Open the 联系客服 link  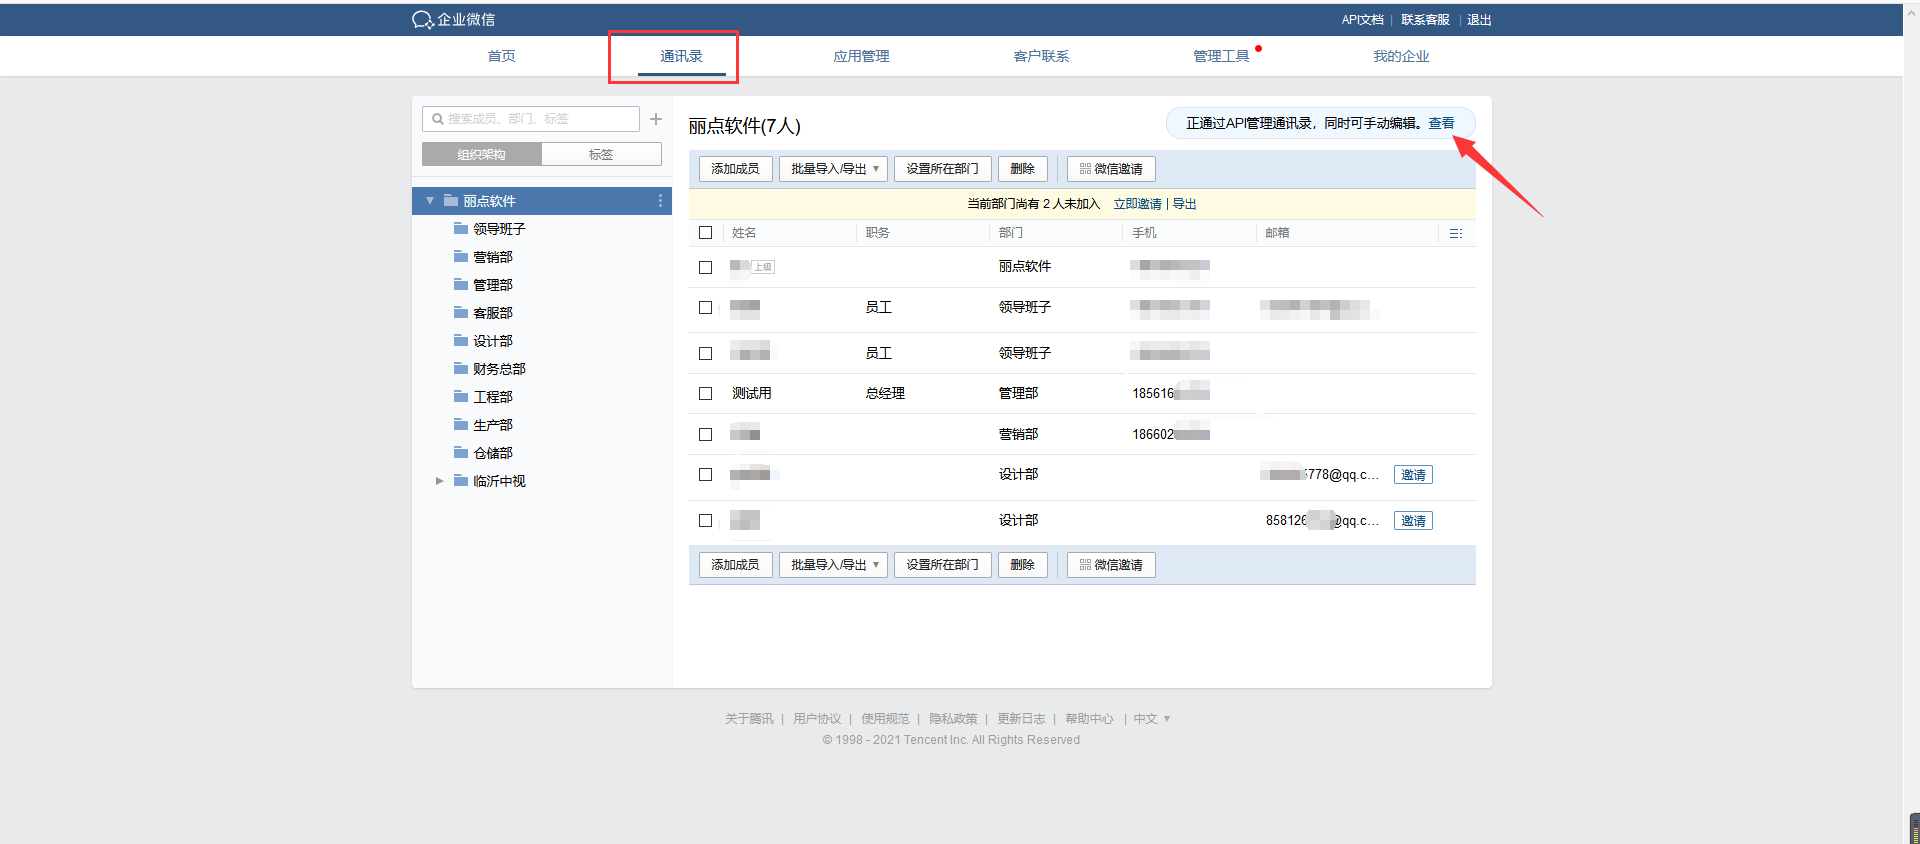pos(1425,20)
